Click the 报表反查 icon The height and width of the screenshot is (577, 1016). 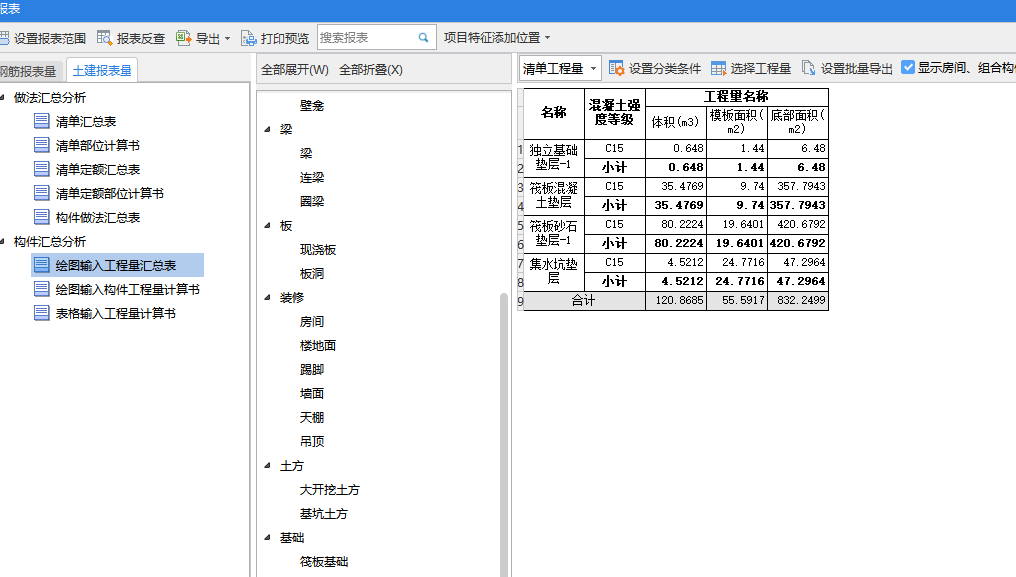(104, 38)
